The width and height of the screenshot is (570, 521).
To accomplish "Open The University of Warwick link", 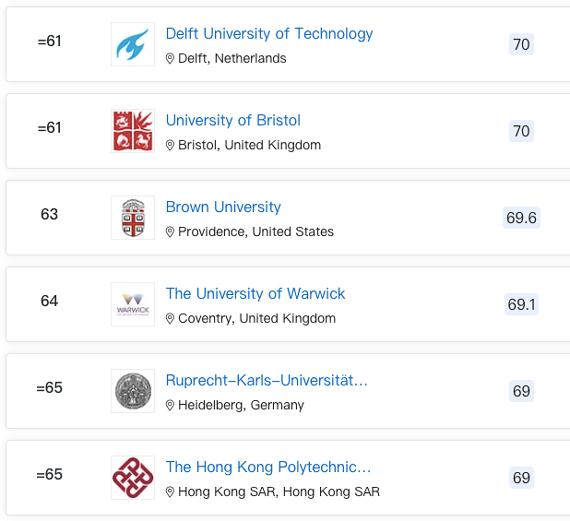I will pos(255,294).
